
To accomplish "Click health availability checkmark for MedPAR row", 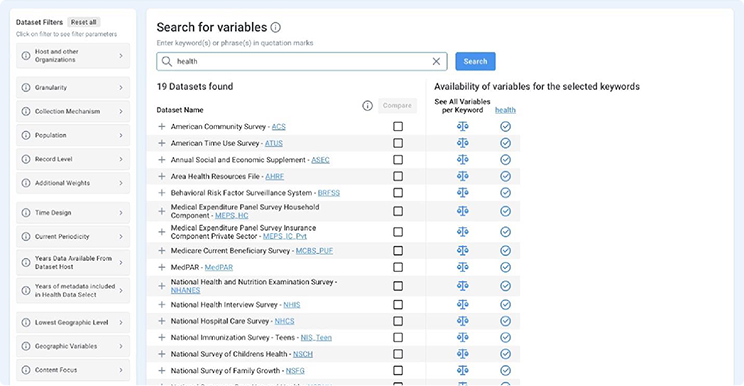I will (505, 267).
